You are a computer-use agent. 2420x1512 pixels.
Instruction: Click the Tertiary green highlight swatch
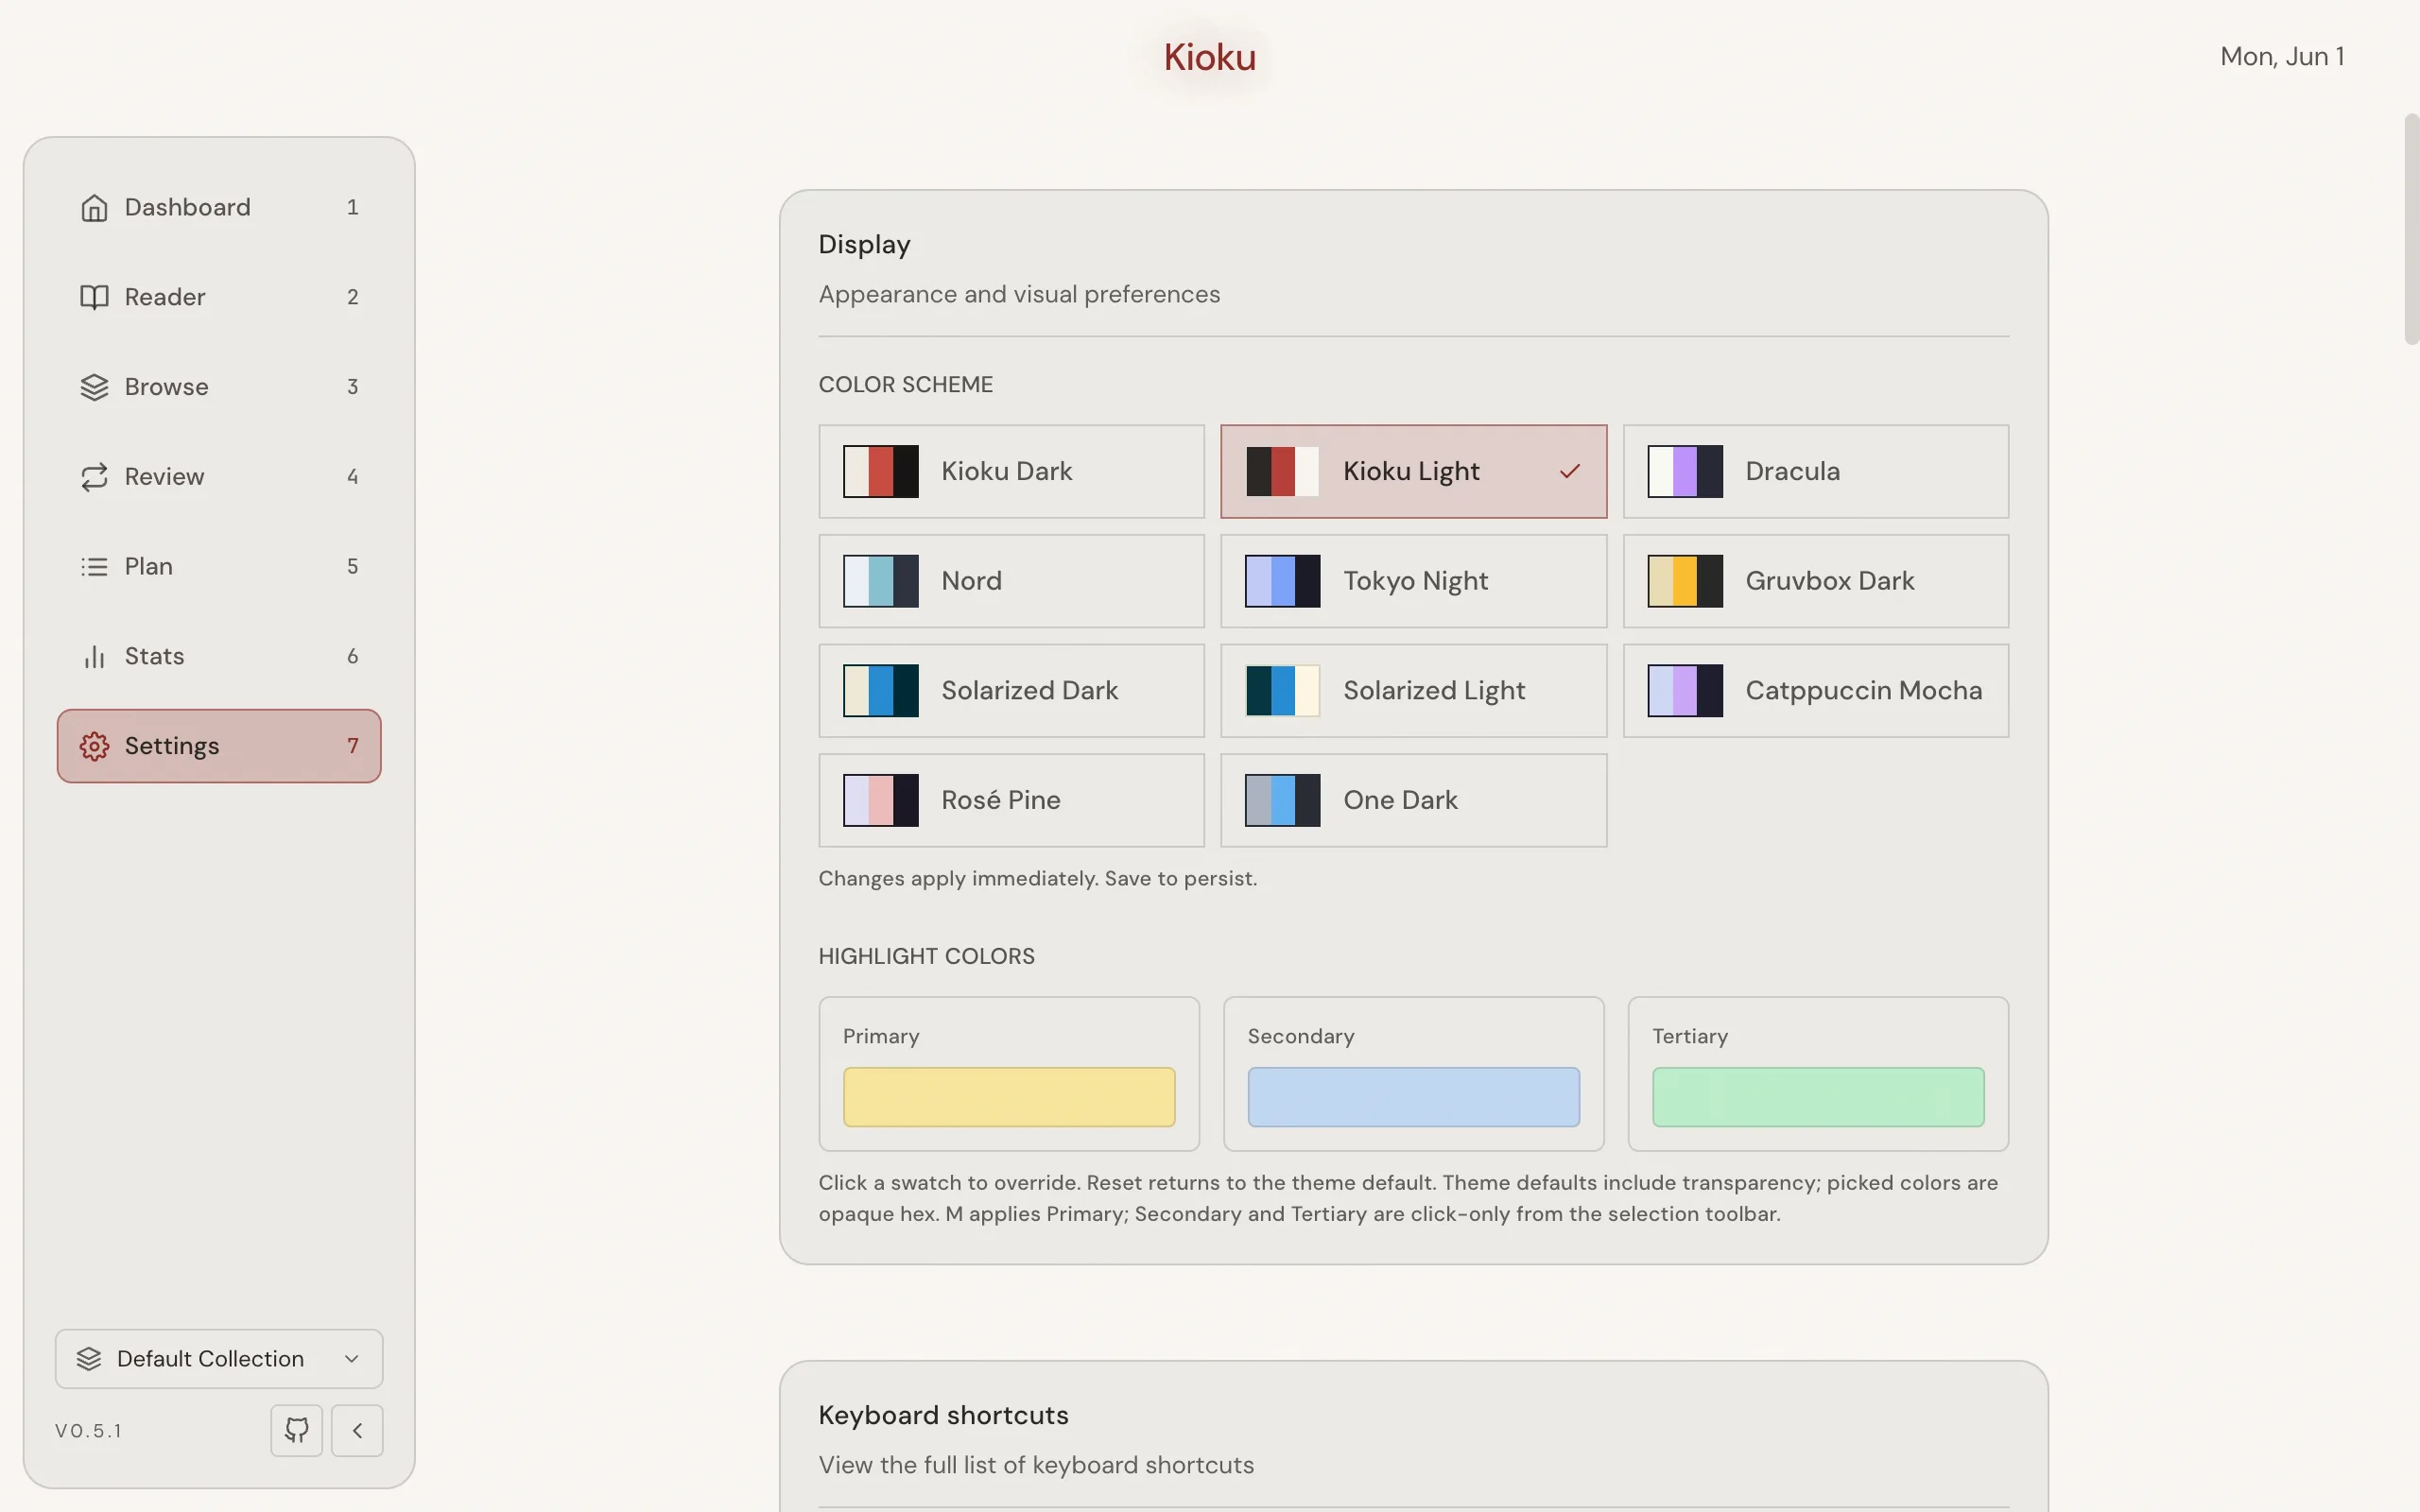pyautogui.click(x=1817, y=1097)
